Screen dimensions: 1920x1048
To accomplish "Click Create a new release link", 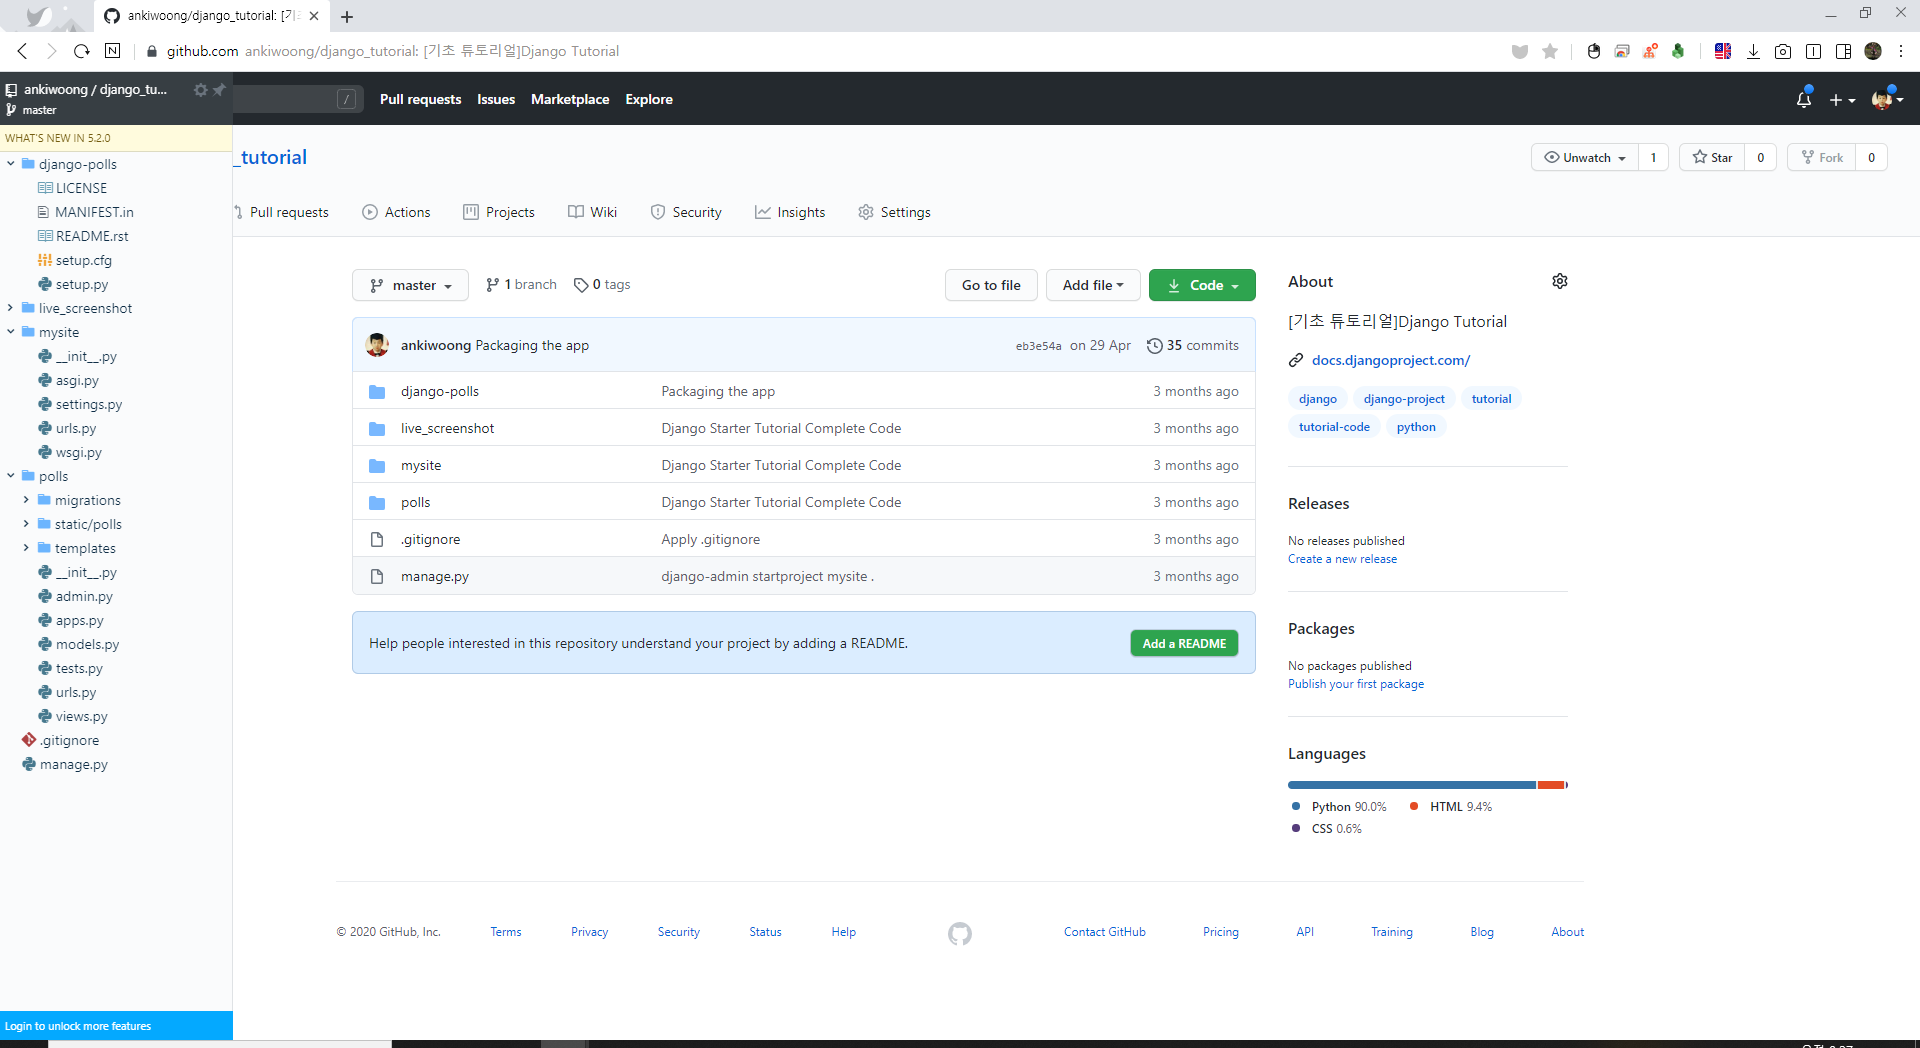I will [1342, 559].
